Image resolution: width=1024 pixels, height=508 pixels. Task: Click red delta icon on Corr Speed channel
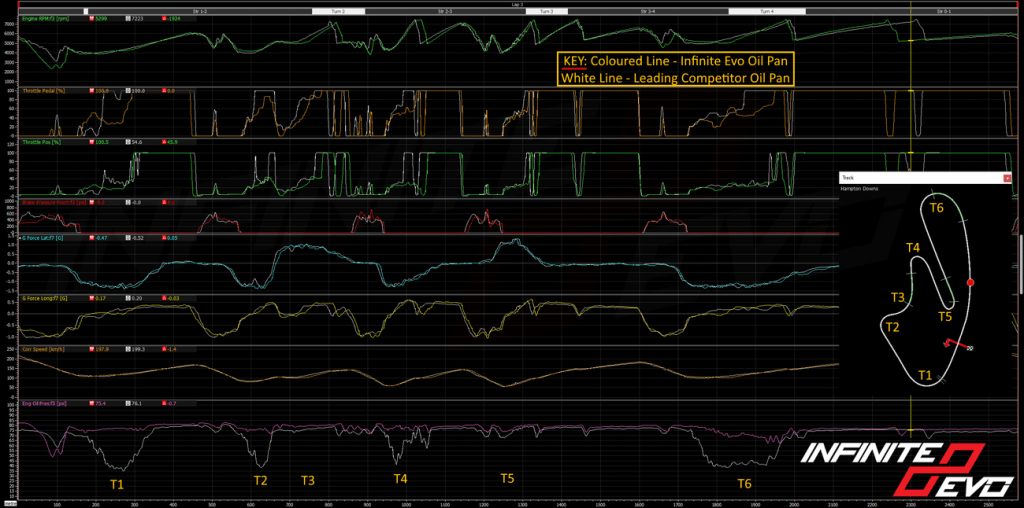(166, 350)
